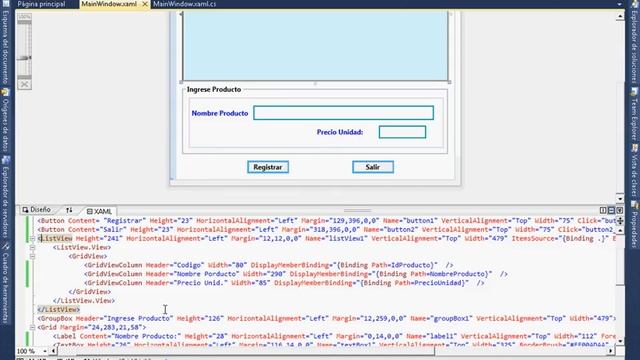This screenshot has width=640, height=360.
Task: Move the designer zoom slider handle
Action: (24, 58)
